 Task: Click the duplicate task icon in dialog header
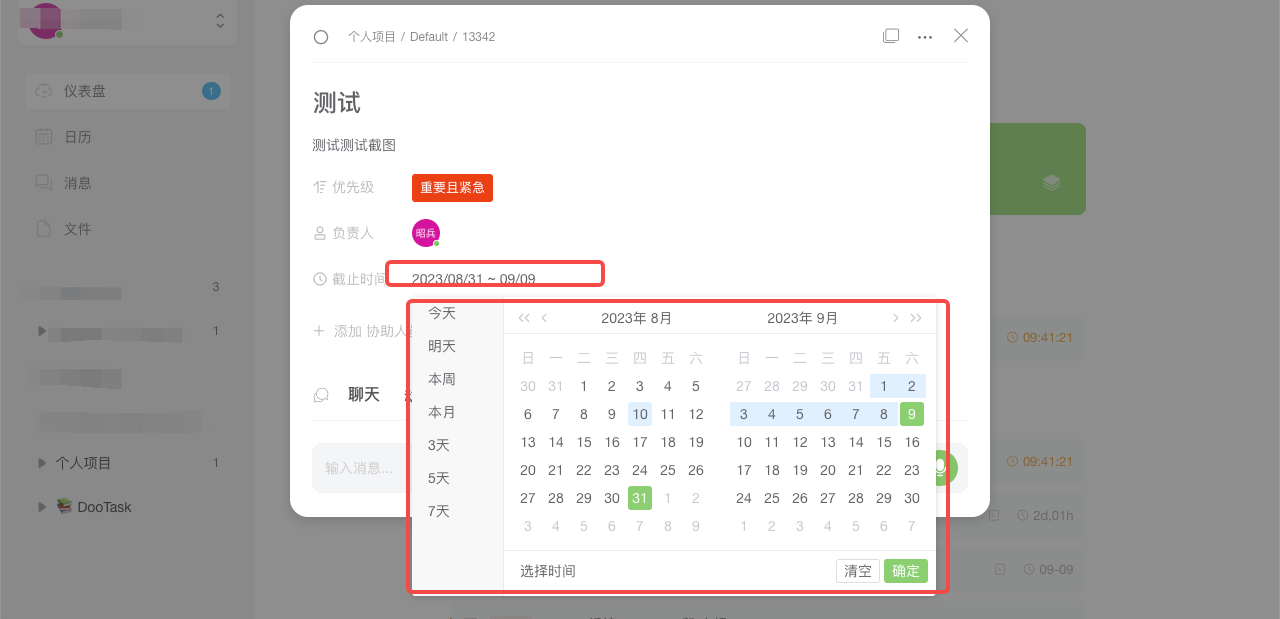891,35
